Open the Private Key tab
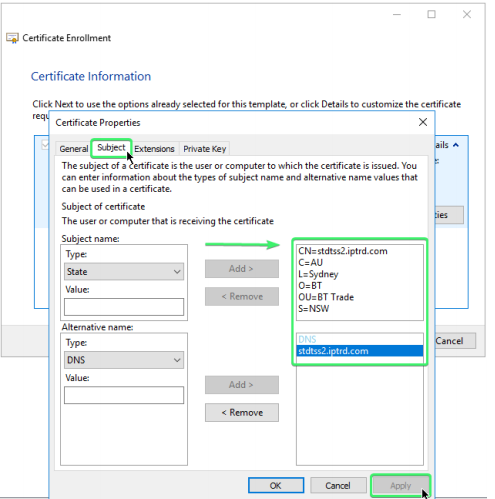495x499 pixels. pyautogui.click(x=205, y=149)
